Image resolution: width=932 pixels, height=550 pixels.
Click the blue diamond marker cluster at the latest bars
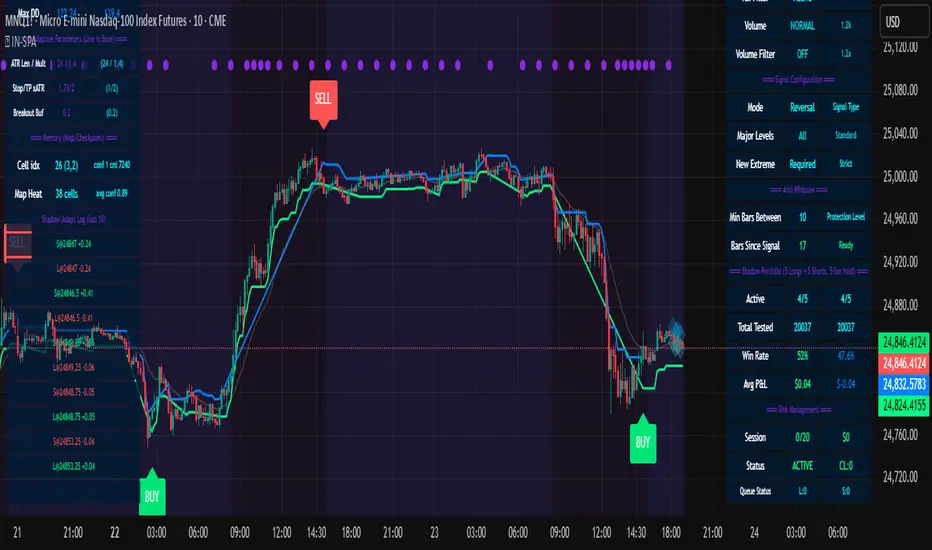coord(675,337)
